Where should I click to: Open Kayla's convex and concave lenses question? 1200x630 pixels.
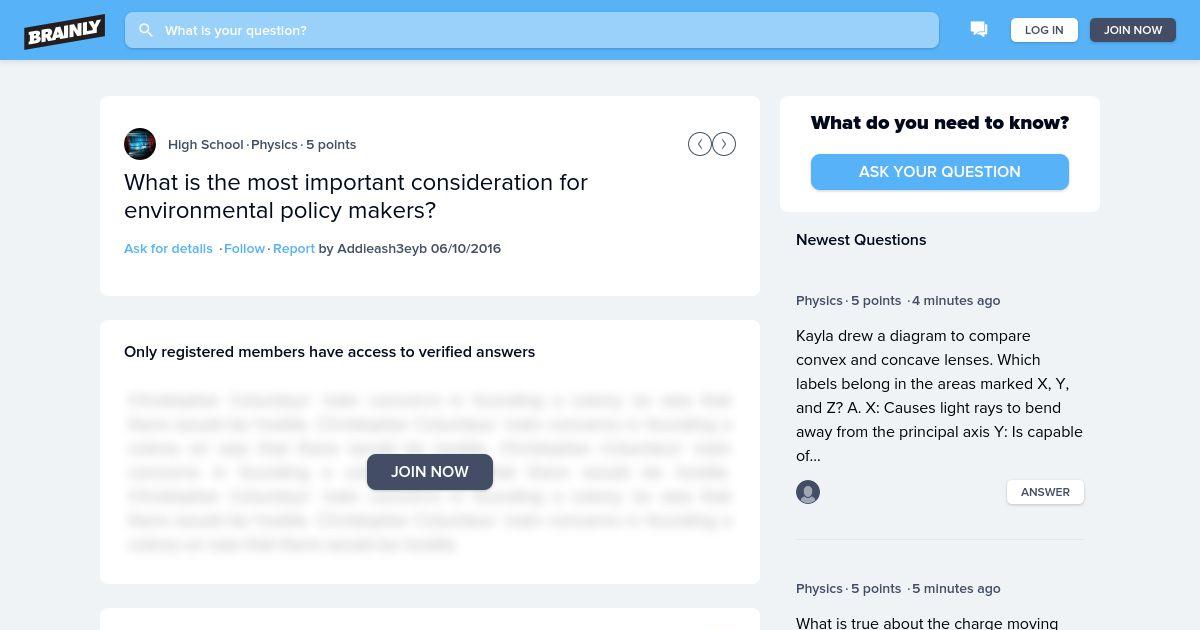pyautogui.click(x=939, y=396)
